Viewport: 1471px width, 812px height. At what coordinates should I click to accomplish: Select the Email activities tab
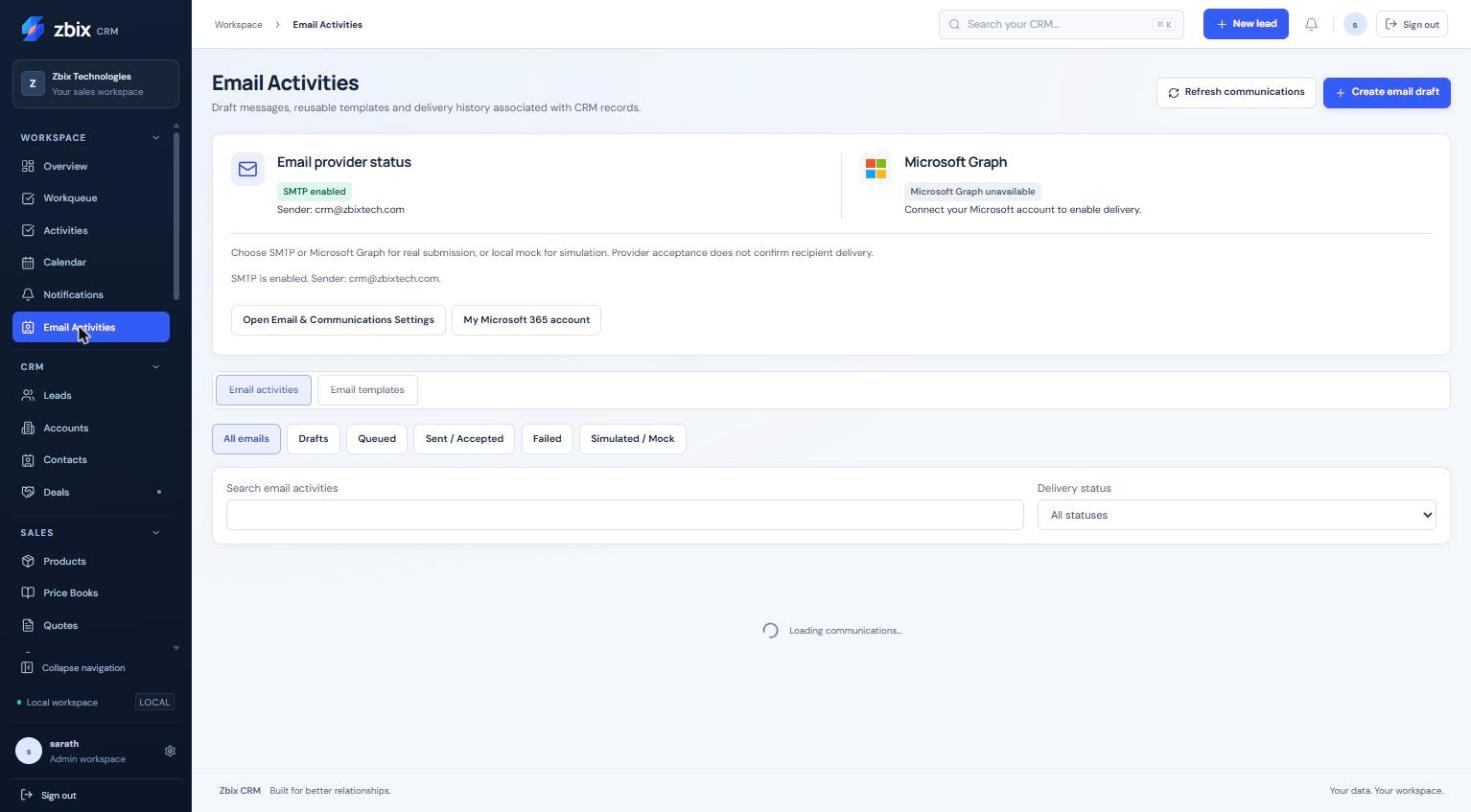263,390
